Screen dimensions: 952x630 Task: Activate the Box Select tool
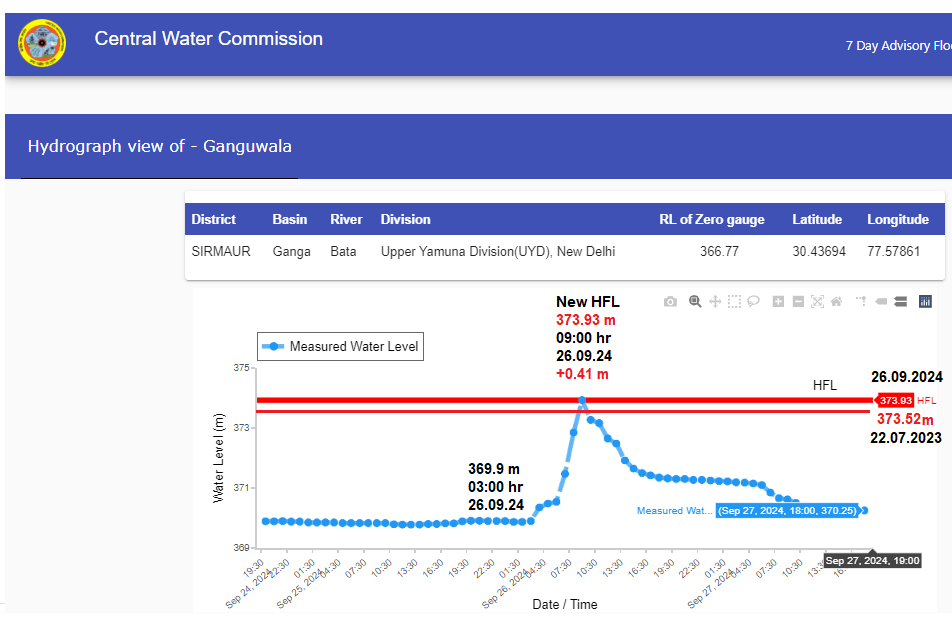(x=735, y=302)
